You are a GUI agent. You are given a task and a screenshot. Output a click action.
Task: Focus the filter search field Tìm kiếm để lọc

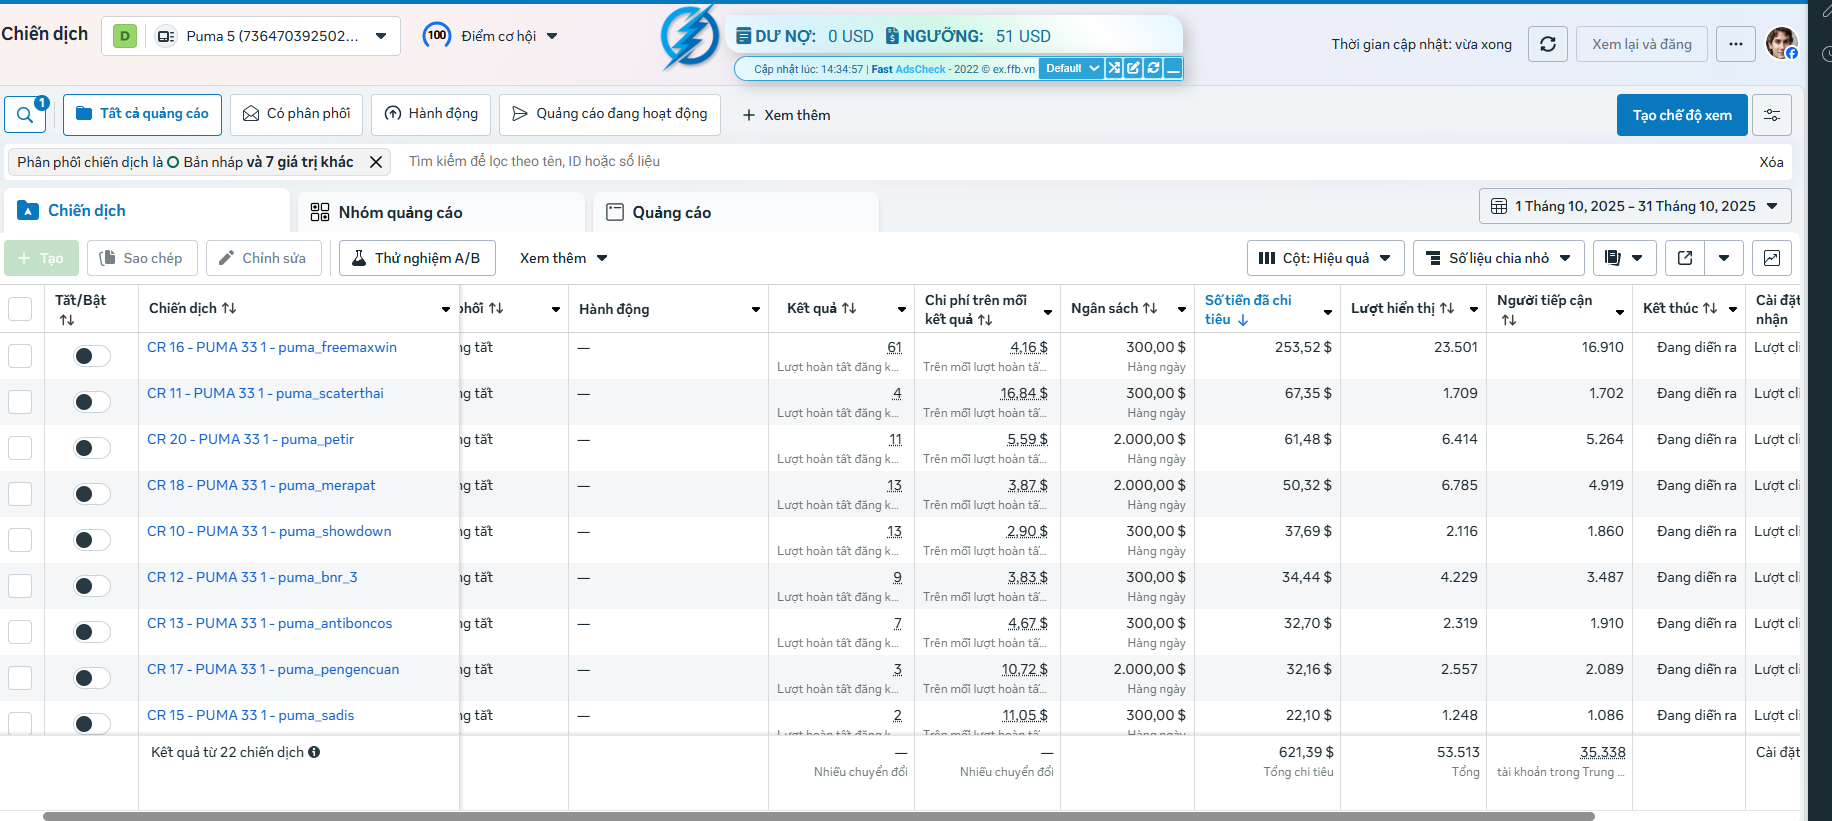click(x=1070, y=161)
